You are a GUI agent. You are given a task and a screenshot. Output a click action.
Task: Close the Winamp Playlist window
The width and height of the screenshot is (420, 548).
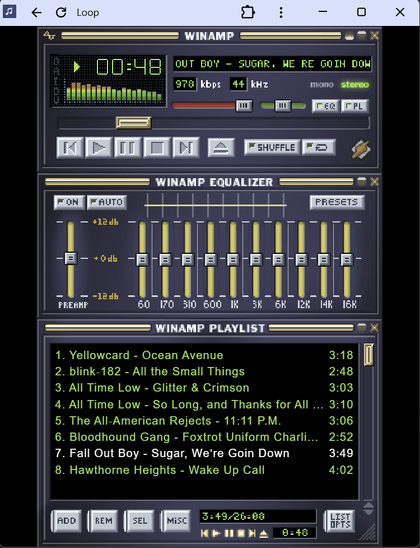374,327
